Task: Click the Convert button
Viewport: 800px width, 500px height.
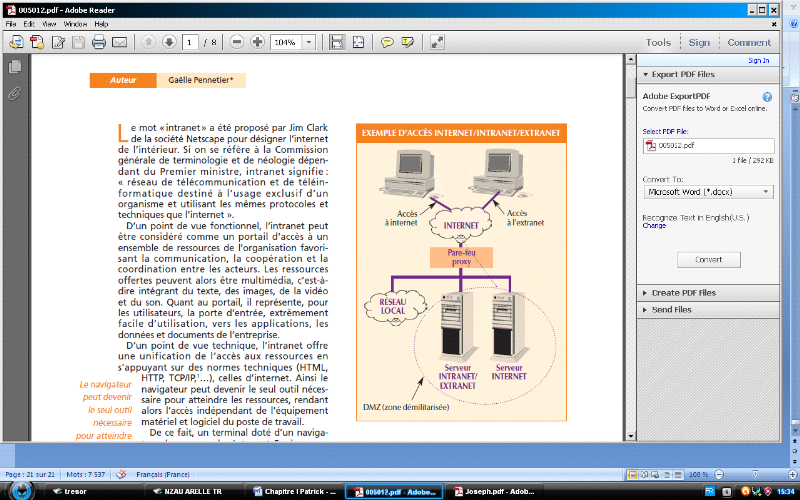Action: (708, 259)
